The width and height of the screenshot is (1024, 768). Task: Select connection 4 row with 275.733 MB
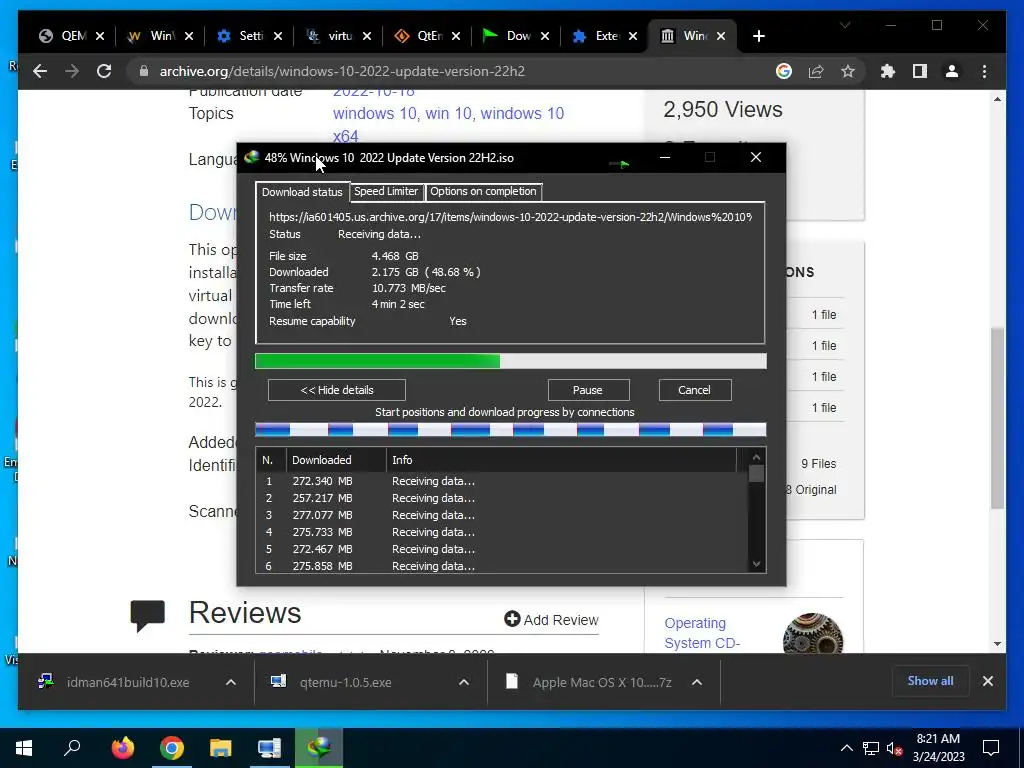click(502, 532)
